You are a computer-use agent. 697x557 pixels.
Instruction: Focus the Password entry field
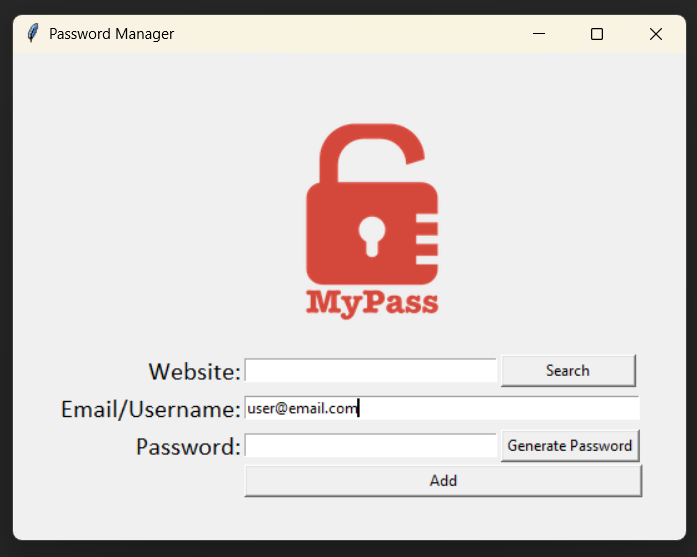click(x=370, y=446)
